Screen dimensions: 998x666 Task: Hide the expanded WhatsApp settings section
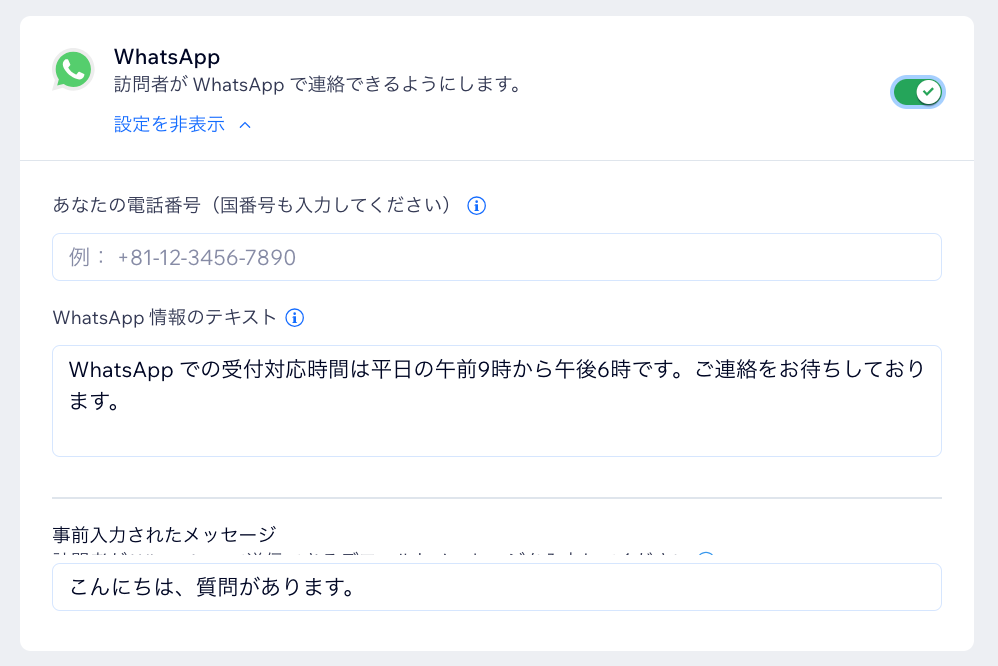tap(170, 125)
